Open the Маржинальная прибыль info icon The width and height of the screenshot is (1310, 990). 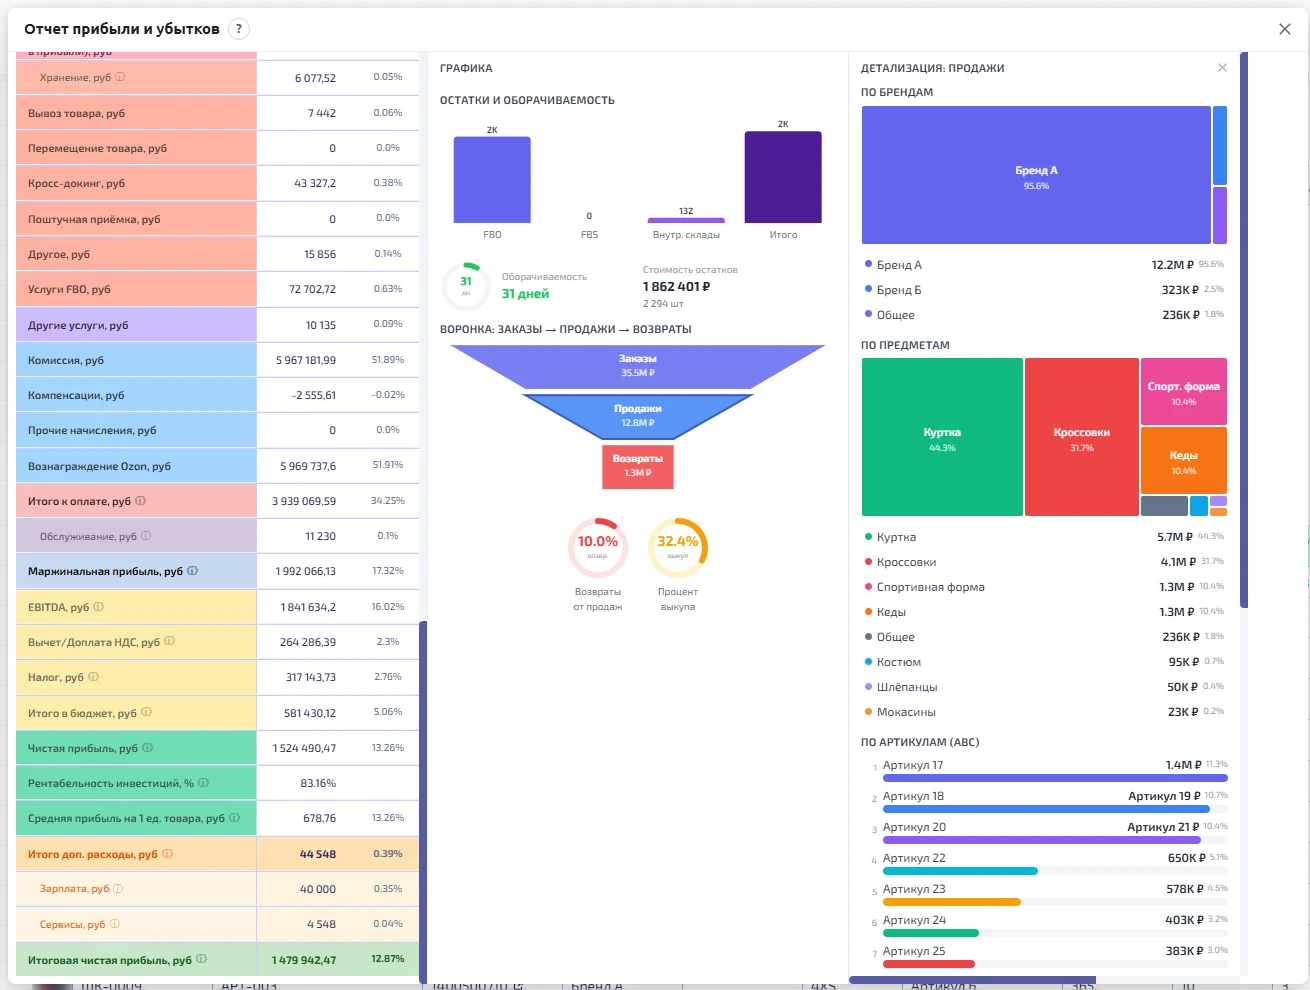pyautogui.click(x=192, y=571)
